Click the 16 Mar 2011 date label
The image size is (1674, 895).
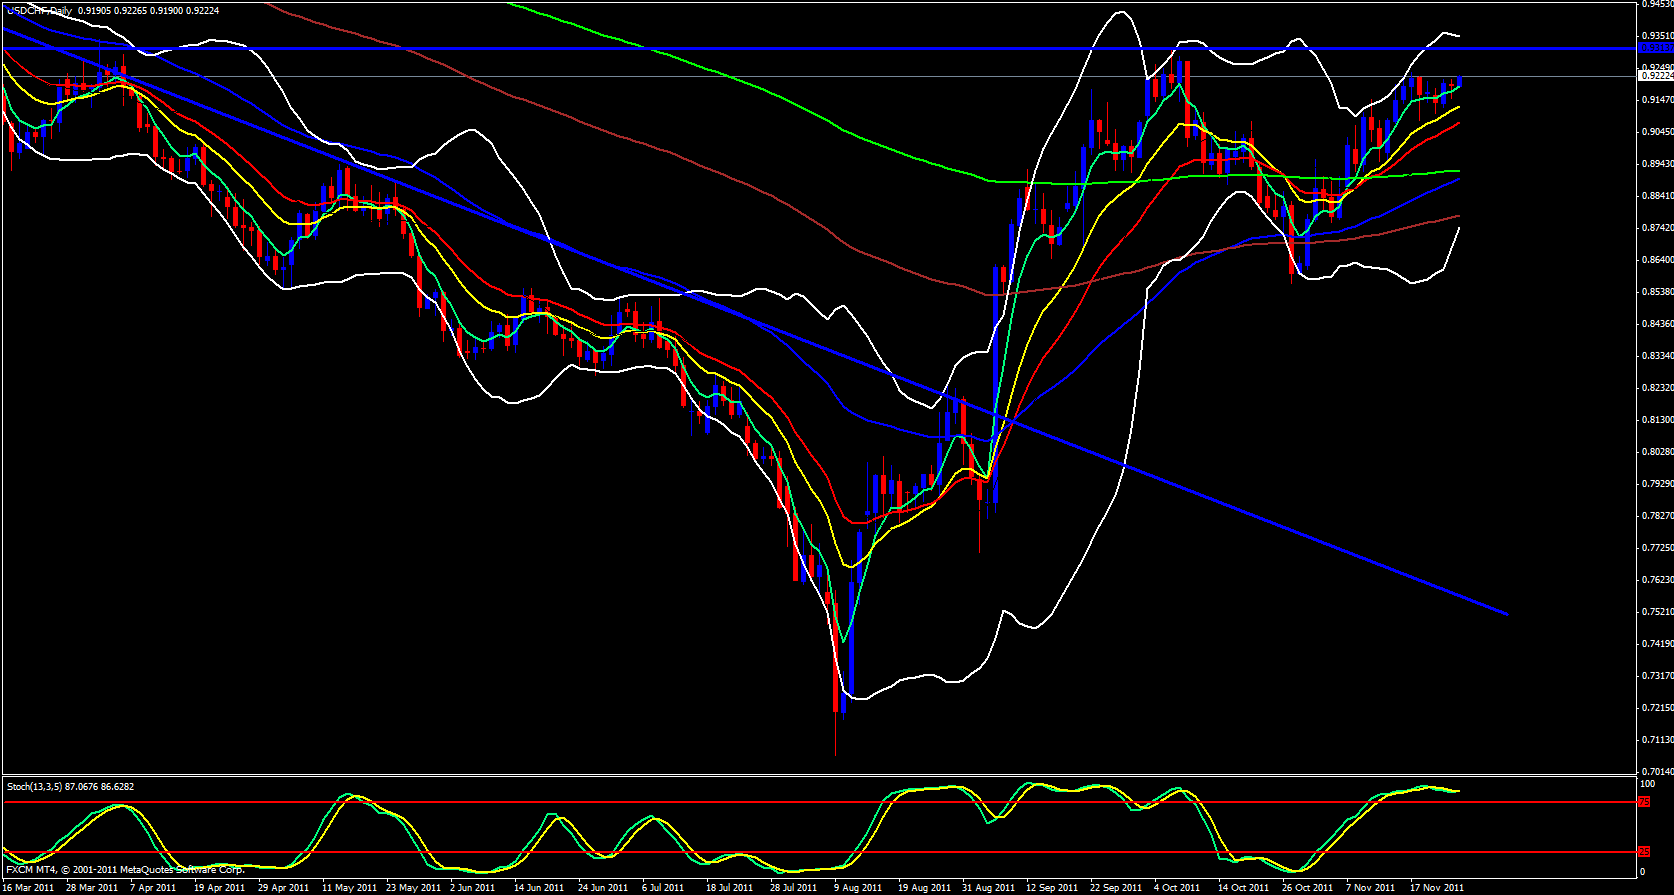(x=29, y=888)
